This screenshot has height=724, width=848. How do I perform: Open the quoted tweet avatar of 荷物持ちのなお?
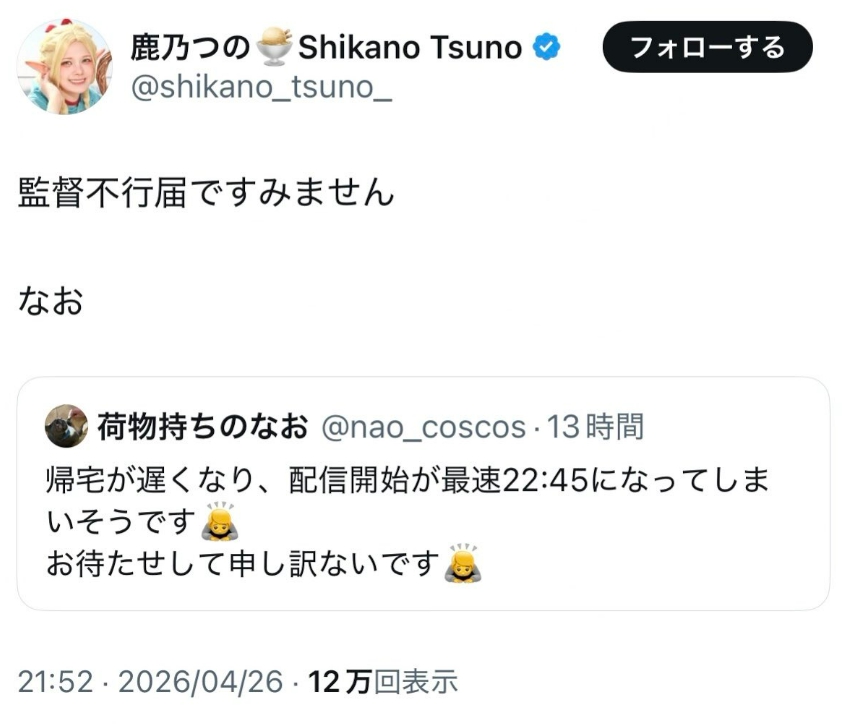[66, 427]
